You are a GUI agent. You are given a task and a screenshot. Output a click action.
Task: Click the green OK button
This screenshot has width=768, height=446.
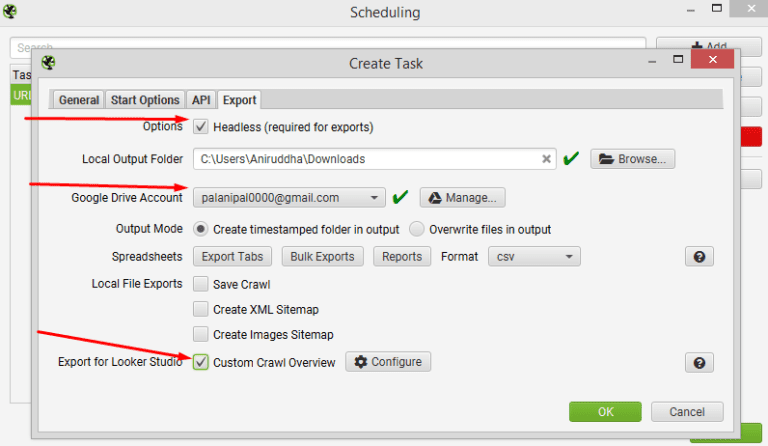coord(605,412)
